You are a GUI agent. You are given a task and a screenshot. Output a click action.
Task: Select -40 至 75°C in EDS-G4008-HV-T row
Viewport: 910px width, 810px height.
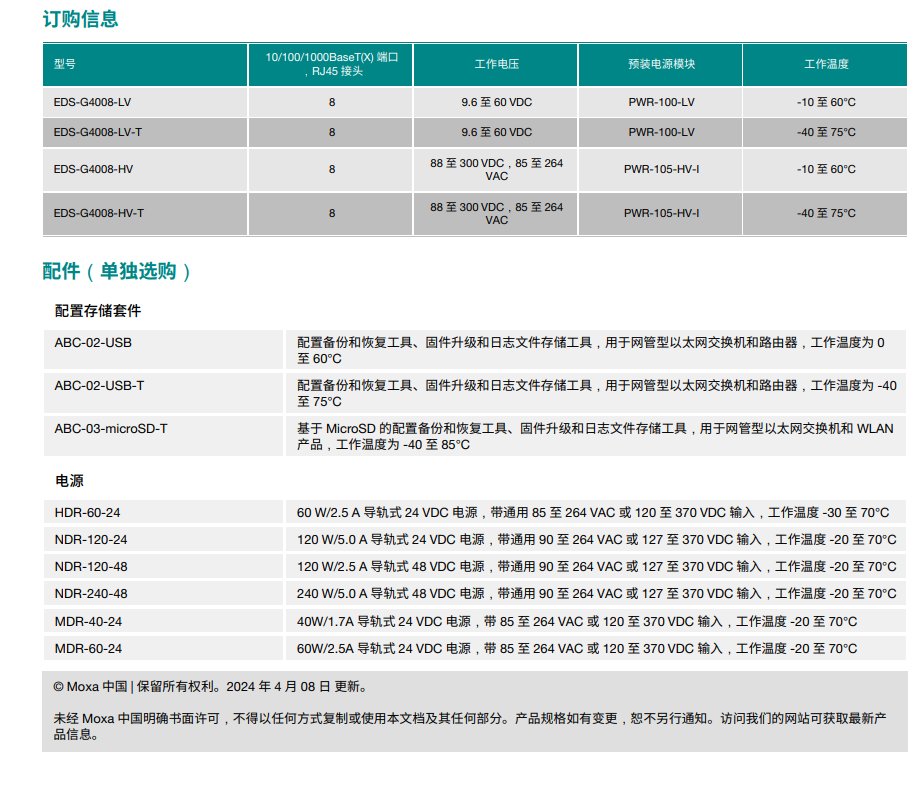[826, 214]
